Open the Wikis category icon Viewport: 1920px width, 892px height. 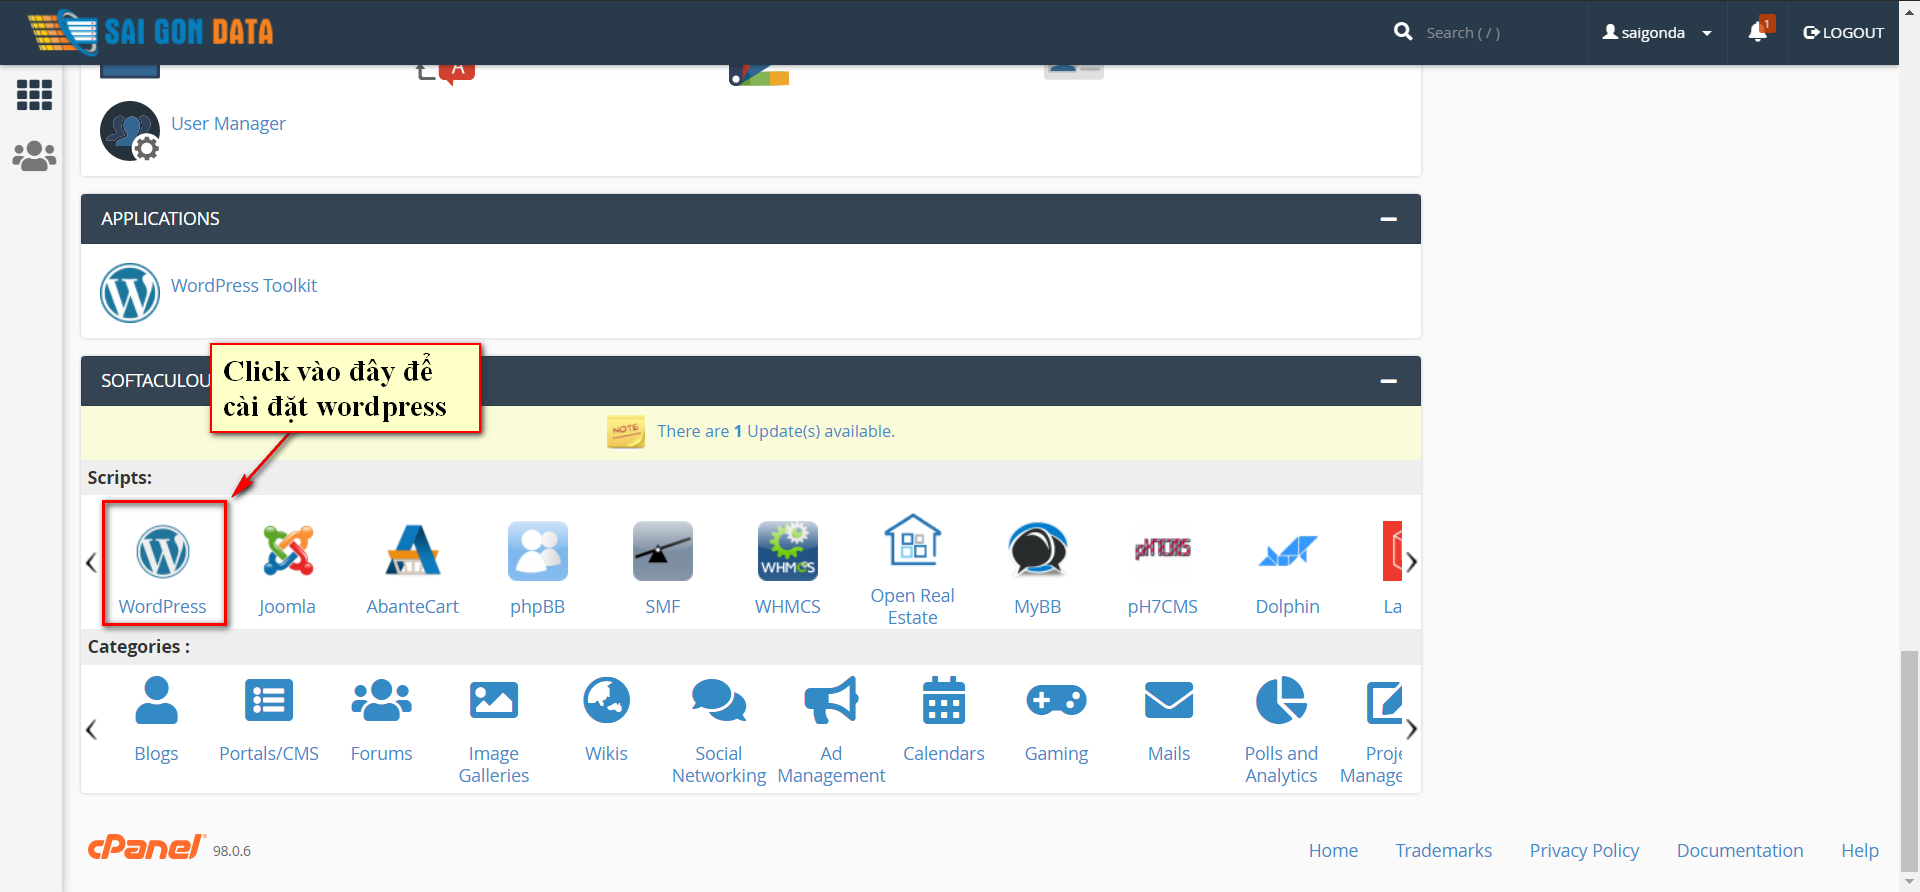click(607, 700)
